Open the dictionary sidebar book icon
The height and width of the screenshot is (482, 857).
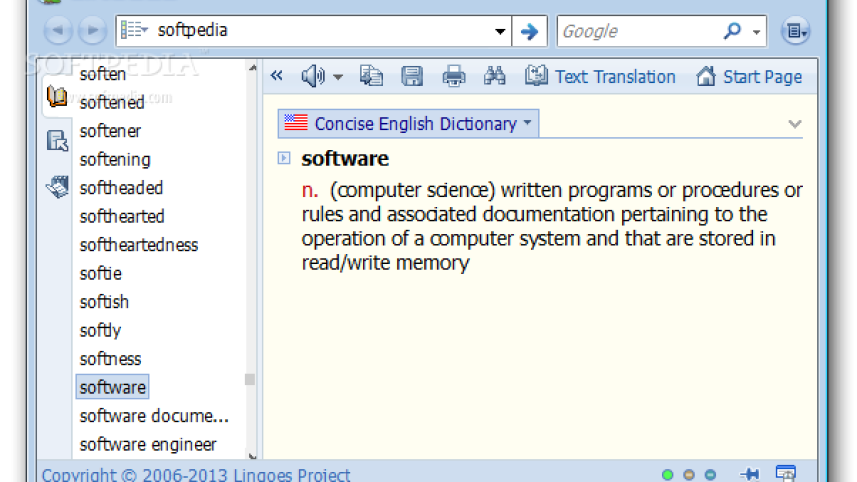57,97
